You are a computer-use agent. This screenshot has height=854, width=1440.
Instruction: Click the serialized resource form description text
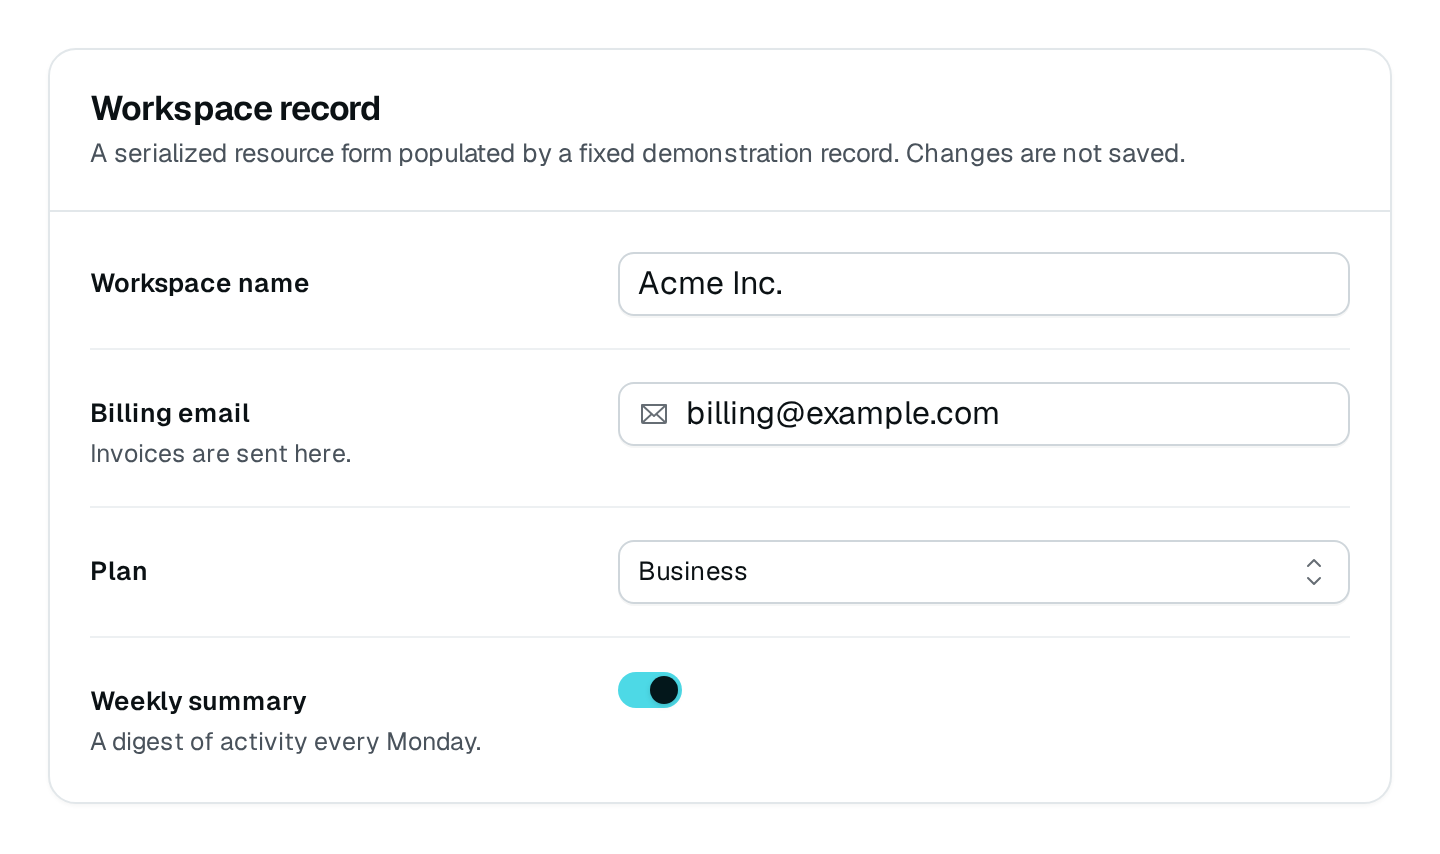coord(638,154)
